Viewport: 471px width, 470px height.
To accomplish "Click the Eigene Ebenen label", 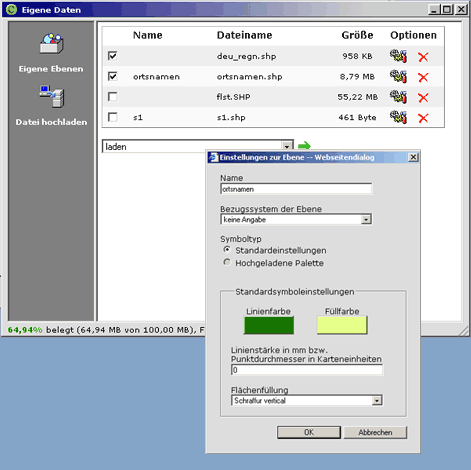I will point(51,69).
